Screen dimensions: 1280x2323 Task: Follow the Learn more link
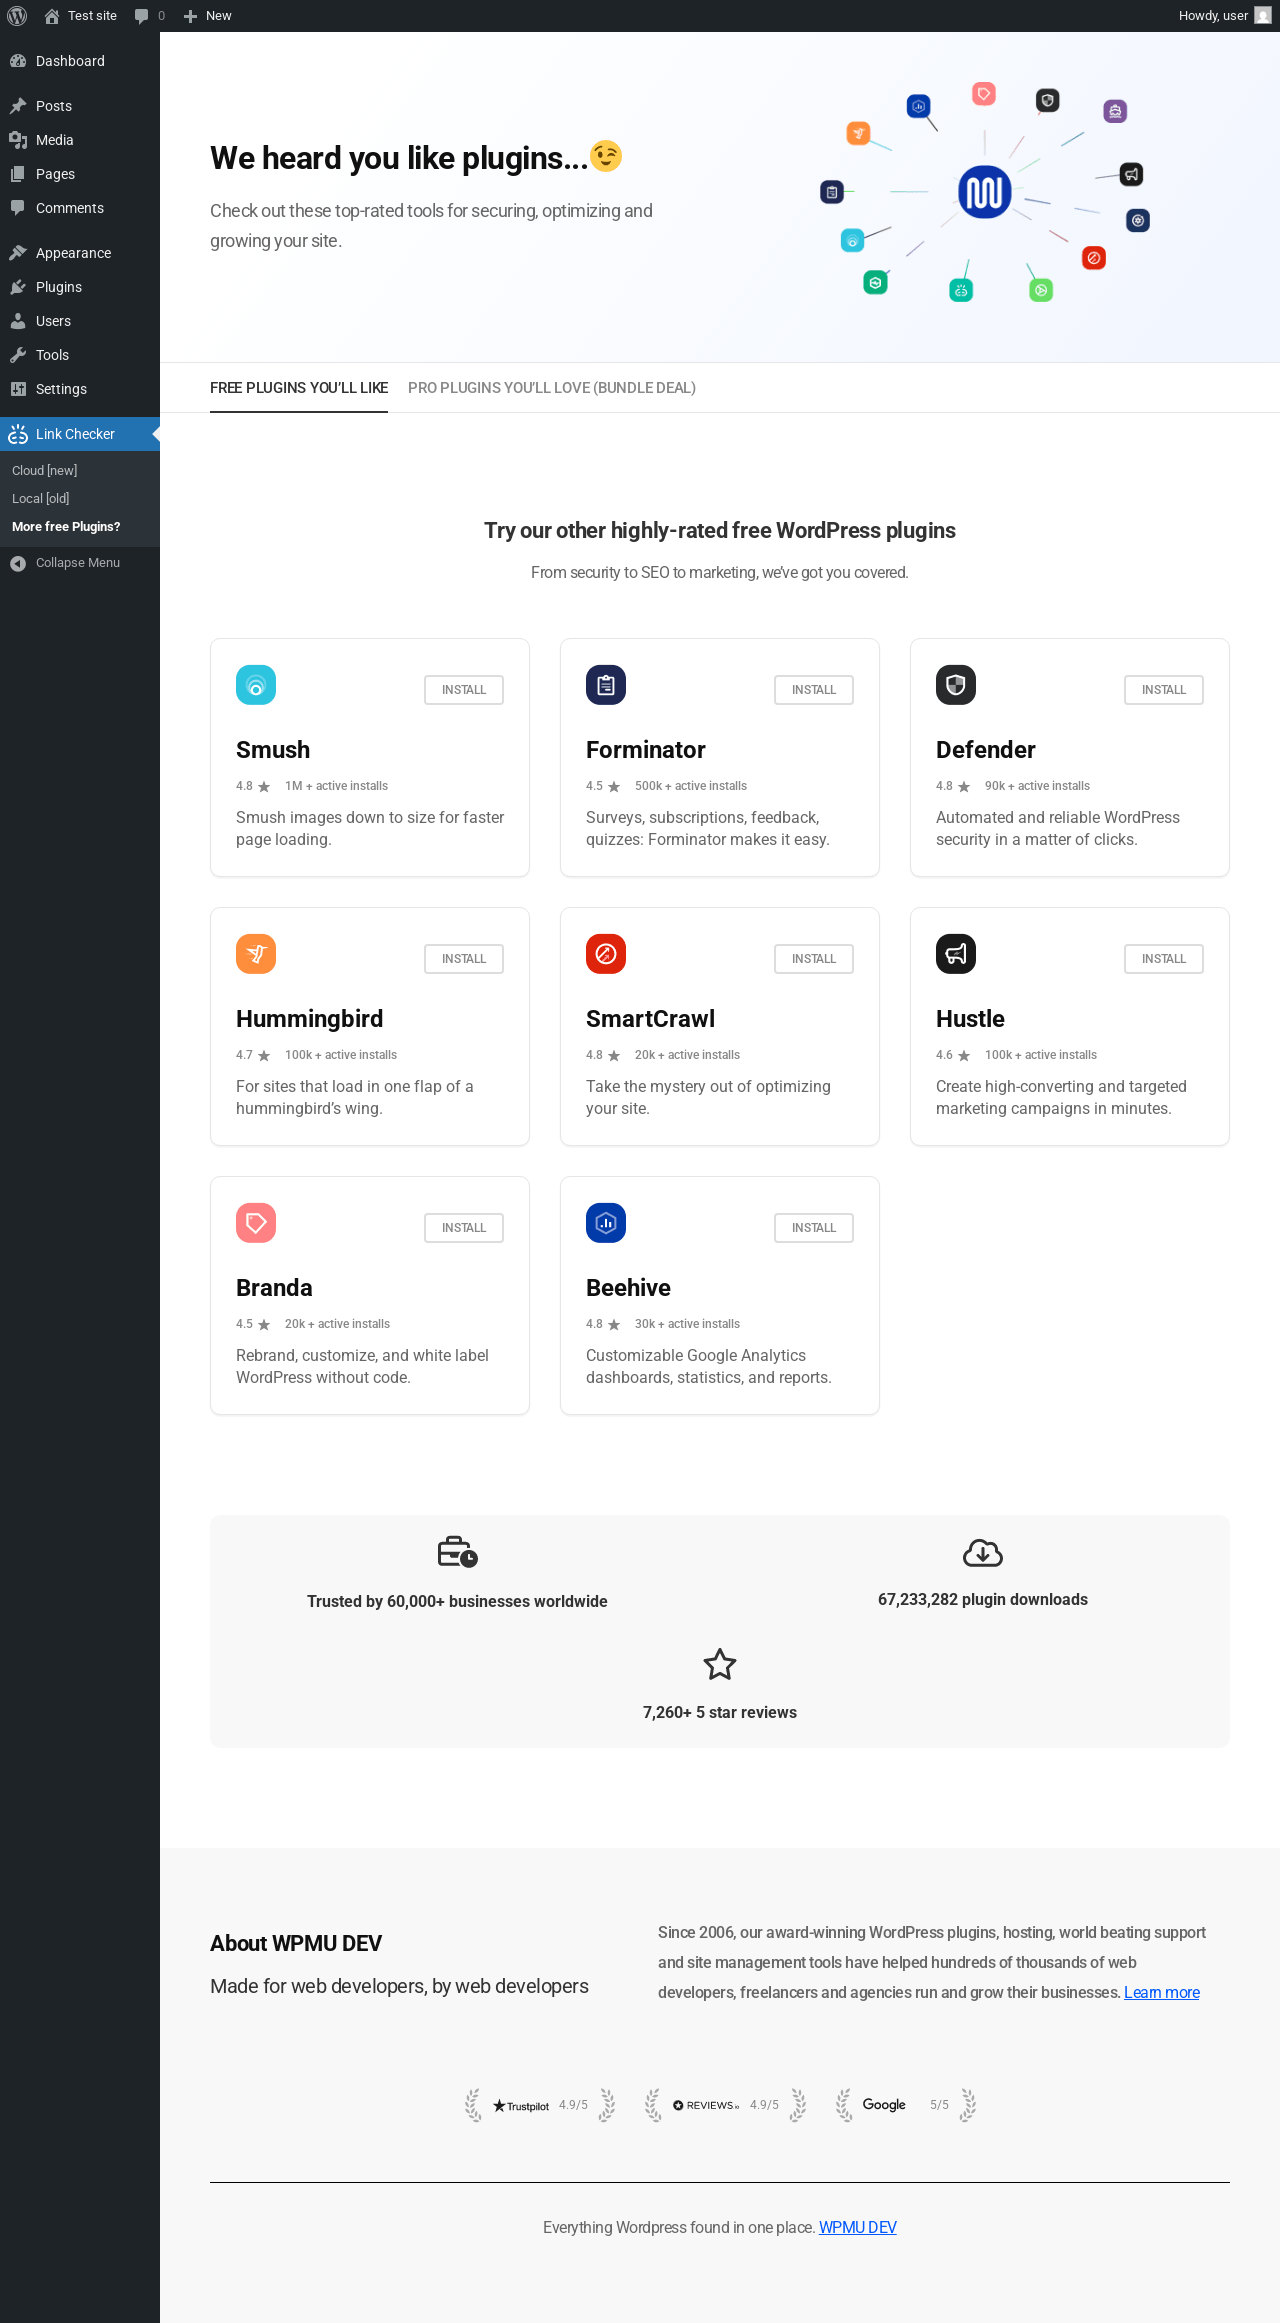tap(1162, 1992)
